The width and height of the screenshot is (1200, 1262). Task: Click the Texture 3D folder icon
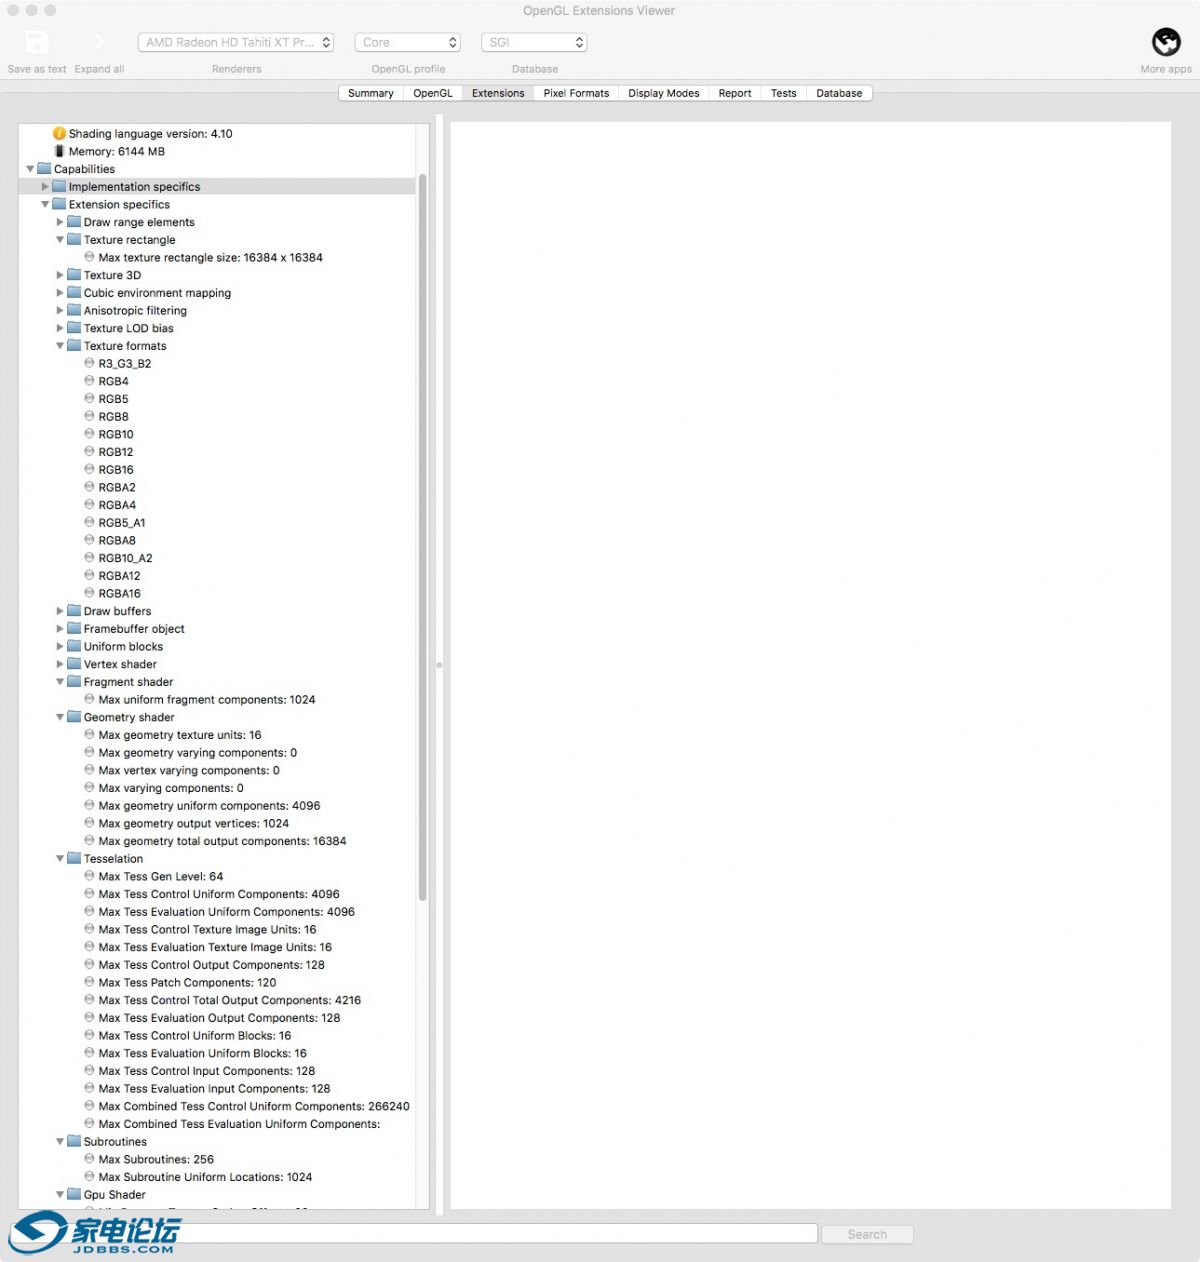click(74, 275)
